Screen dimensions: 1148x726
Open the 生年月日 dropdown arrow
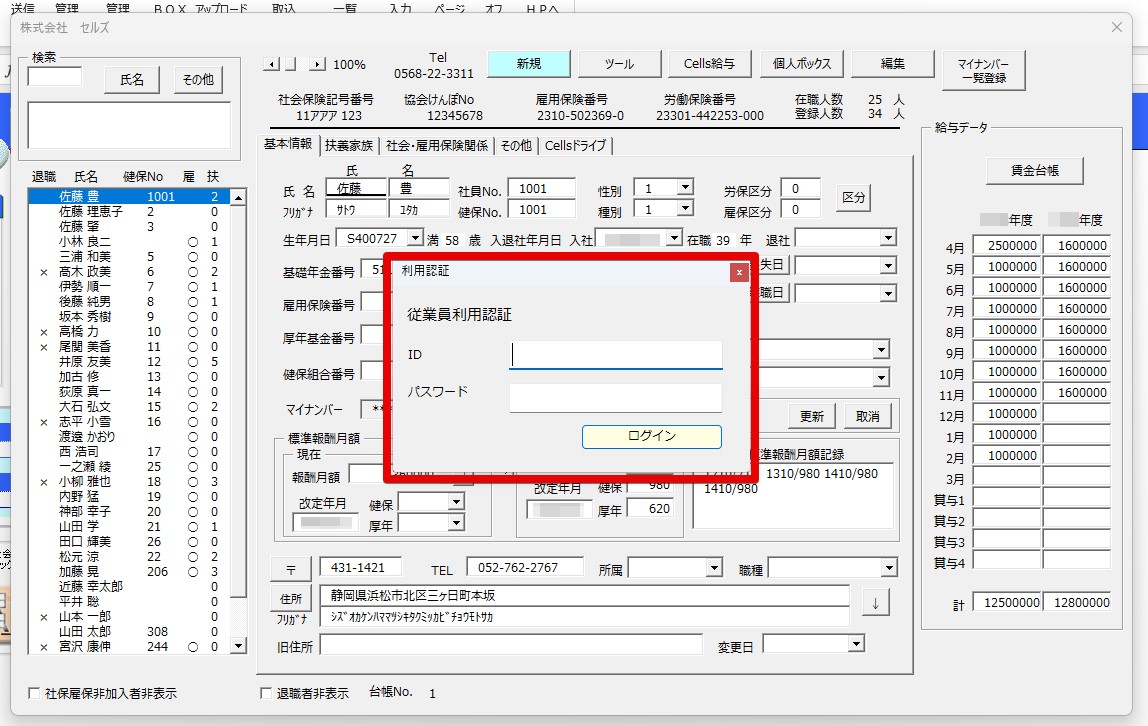pyautogui.click(x=415, y=239)
